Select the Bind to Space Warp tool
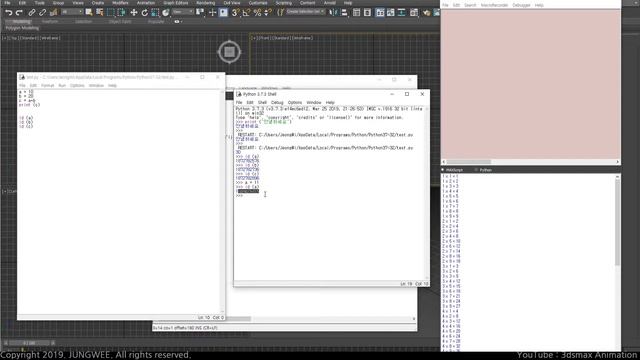The image size is (640, 360). (x=53, y=13)
